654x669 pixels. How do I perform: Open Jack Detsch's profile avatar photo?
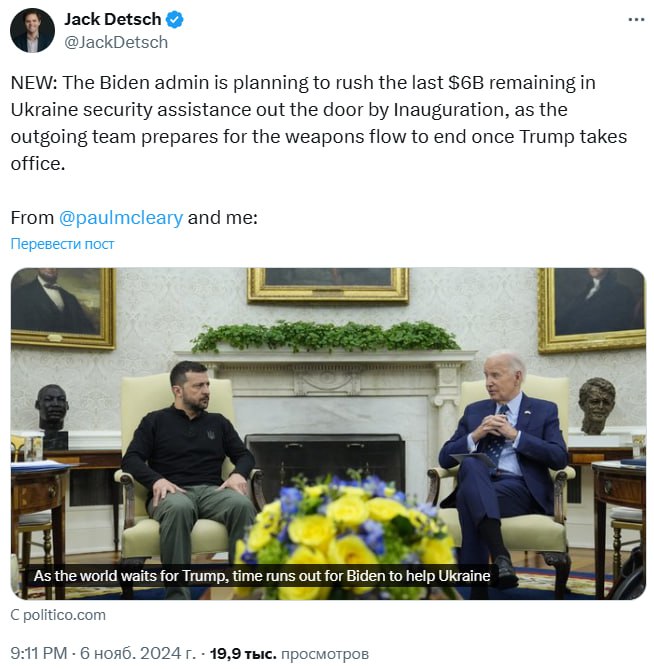32,31
